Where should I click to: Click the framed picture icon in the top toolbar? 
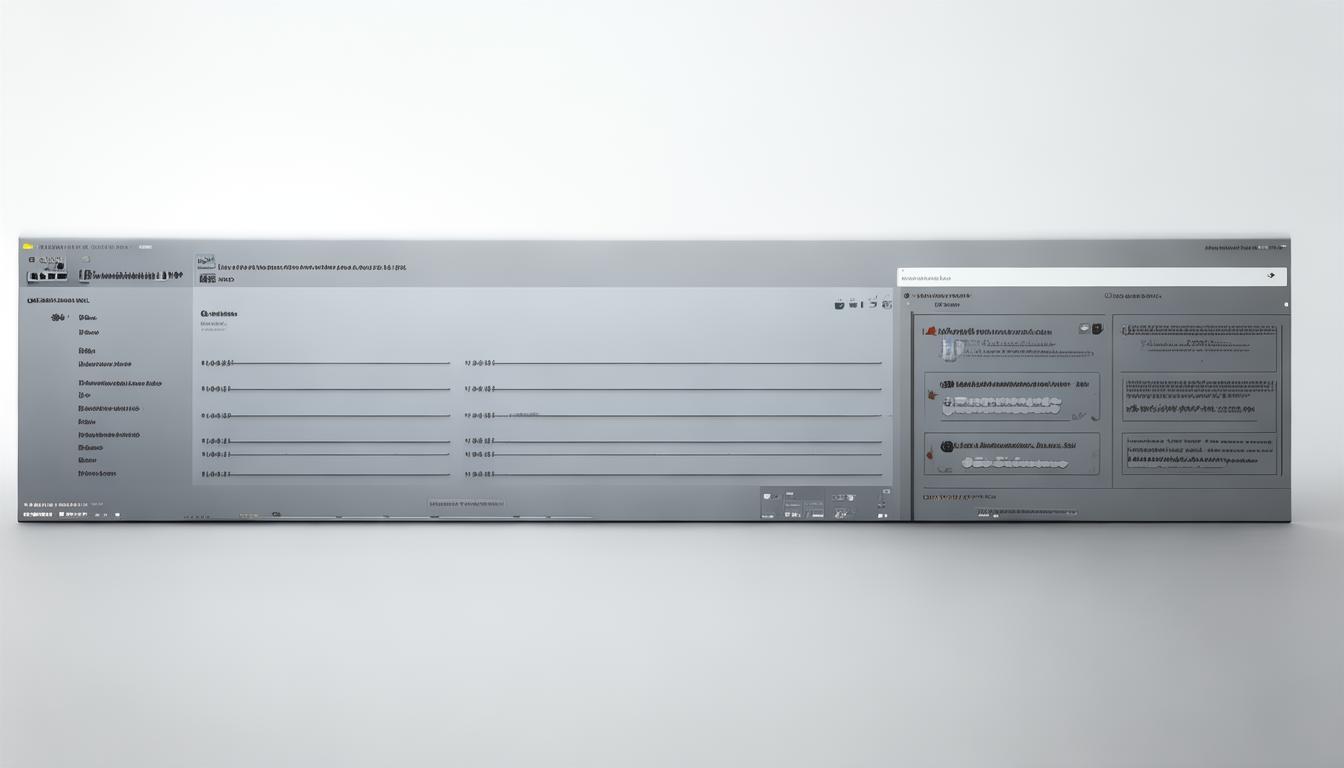[x=205, y=261]
